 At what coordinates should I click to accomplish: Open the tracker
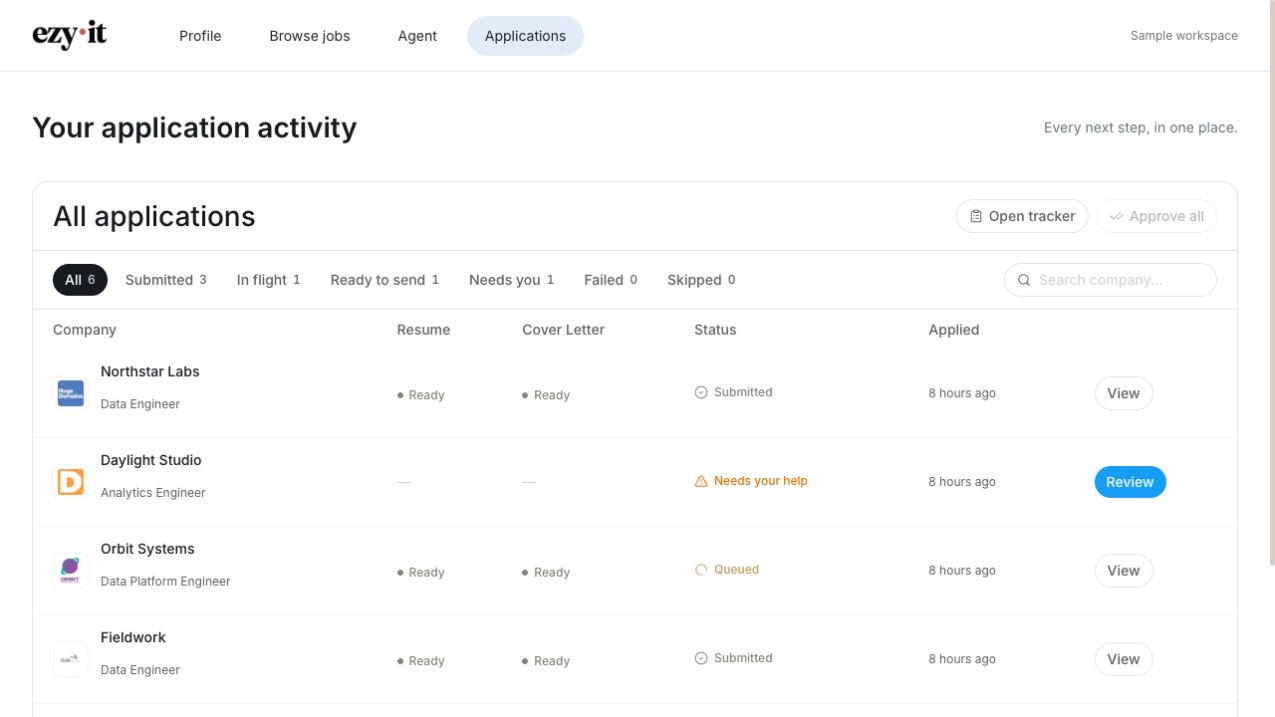pos(1022,216)
